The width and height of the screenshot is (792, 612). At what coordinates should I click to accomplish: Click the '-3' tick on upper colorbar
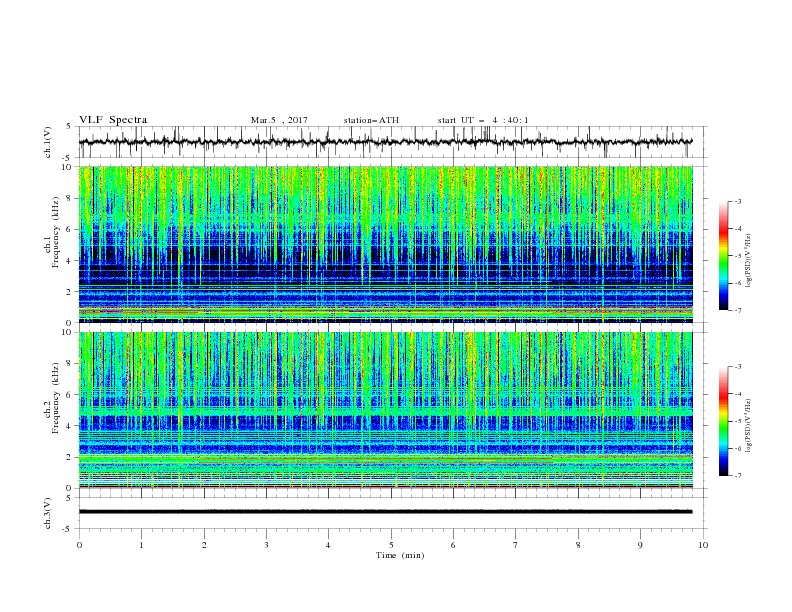(737, 201)
